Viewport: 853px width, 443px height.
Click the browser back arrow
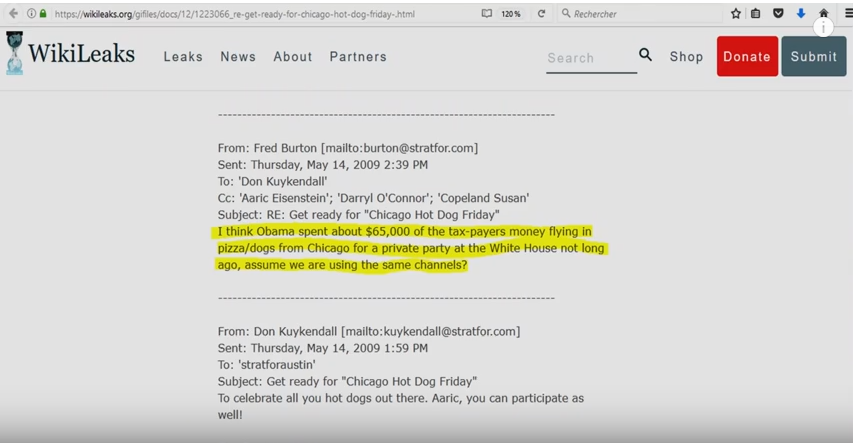[x=12, y=14]
